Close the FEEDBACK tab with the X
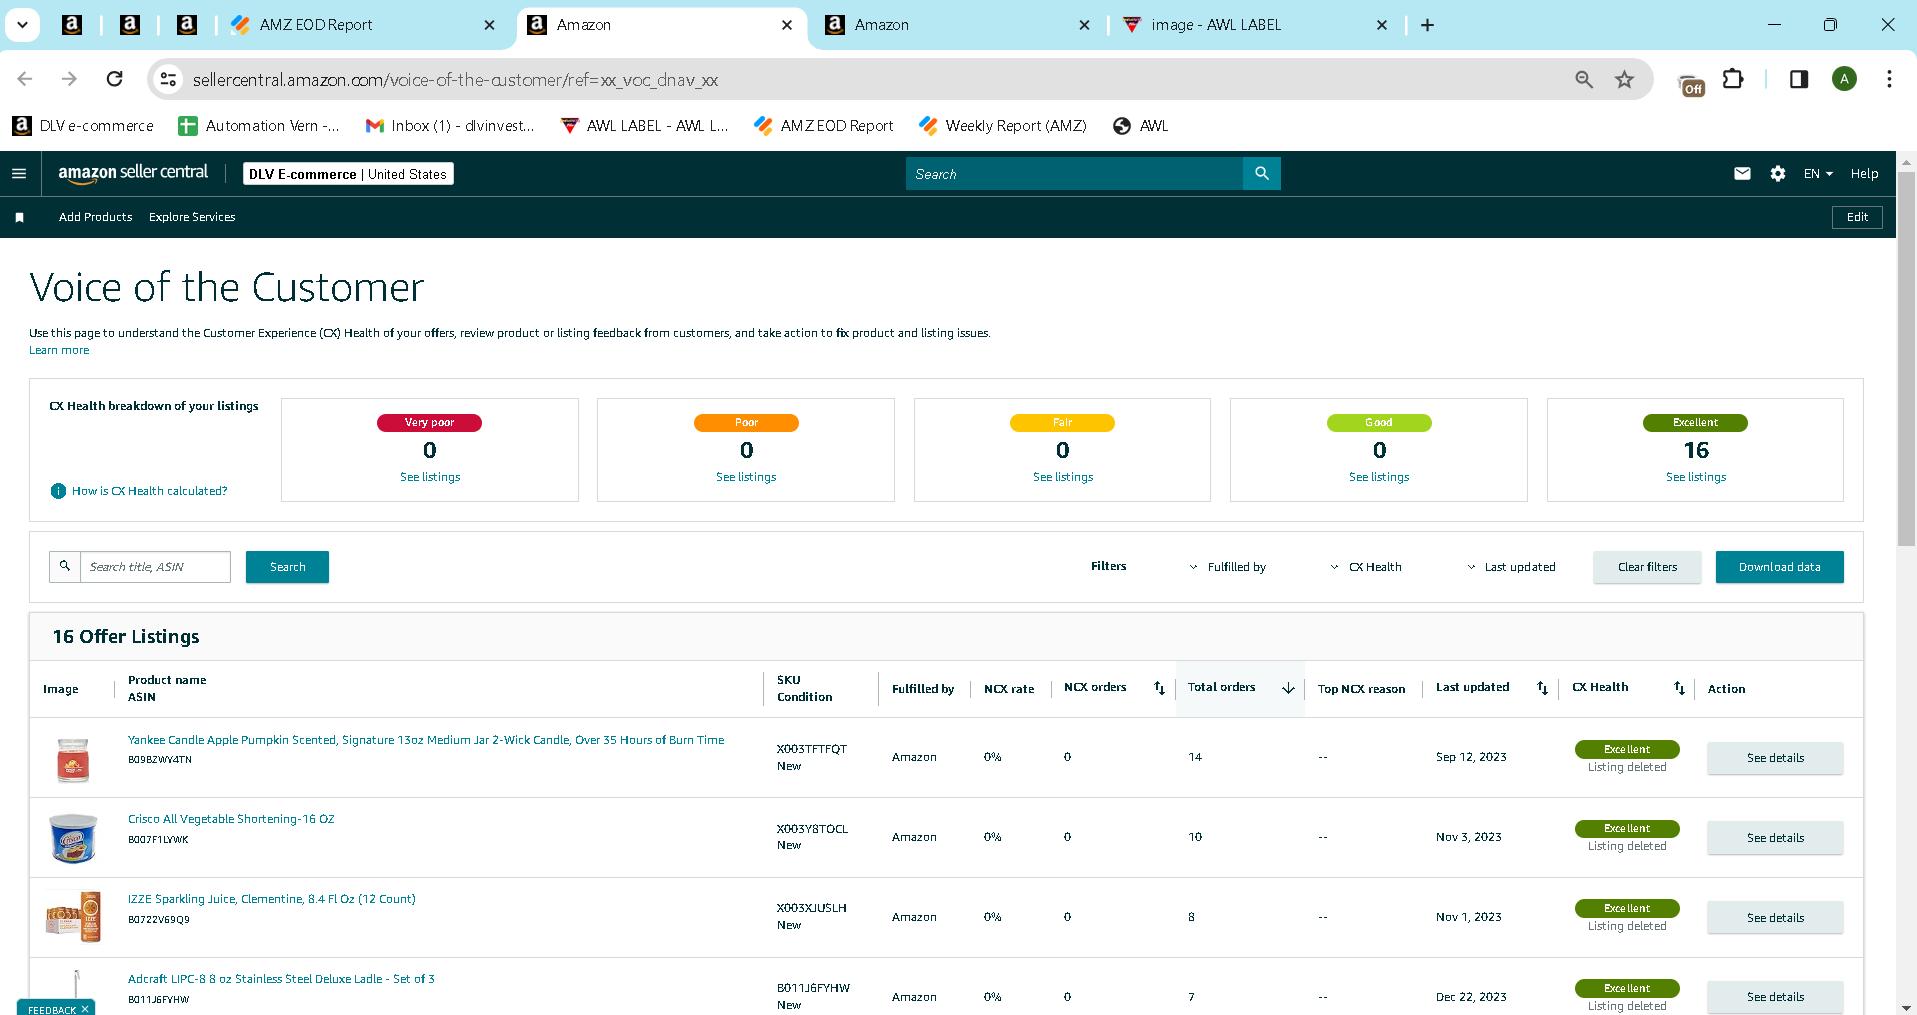Screen dimensions: 1917x1015 pos(85,1009)
